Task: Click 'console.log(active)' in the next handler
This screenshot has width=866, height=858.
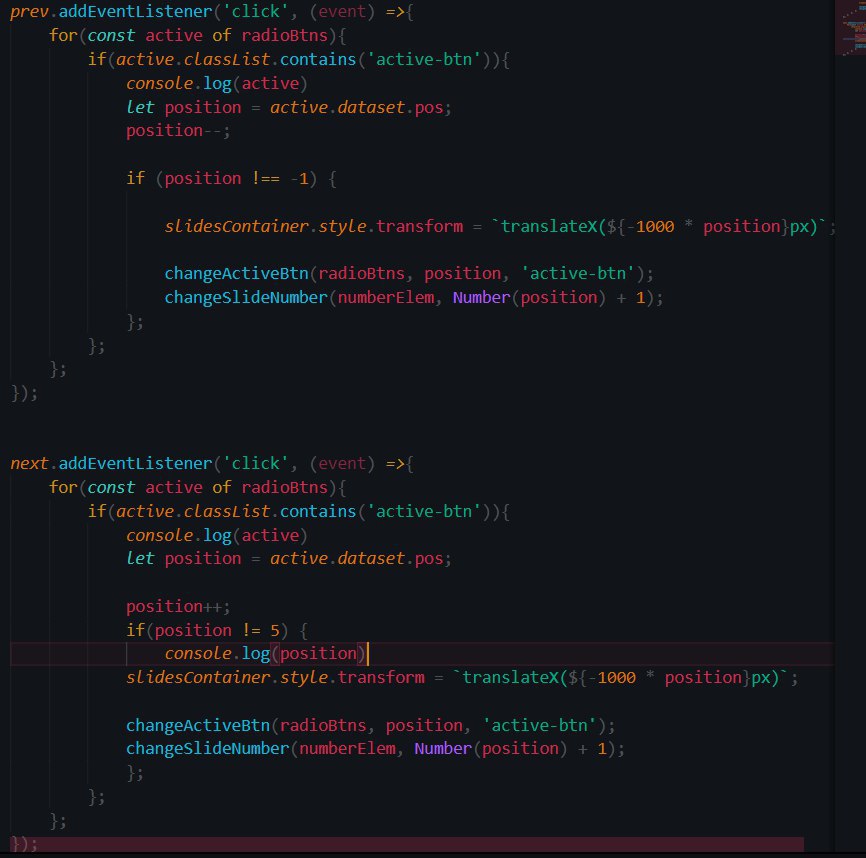Action: pyautogui.click(x=216, y=536)
